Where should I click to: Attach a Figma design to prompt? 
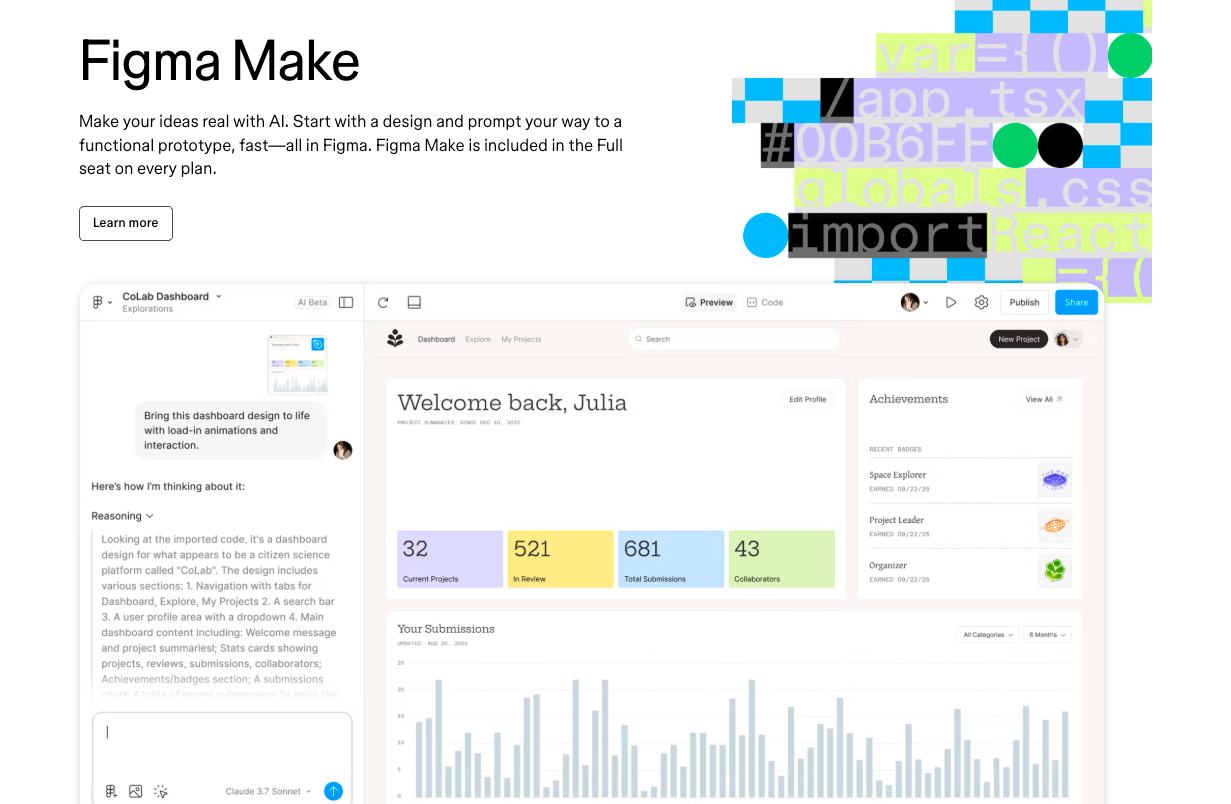(x=111, y=791)
